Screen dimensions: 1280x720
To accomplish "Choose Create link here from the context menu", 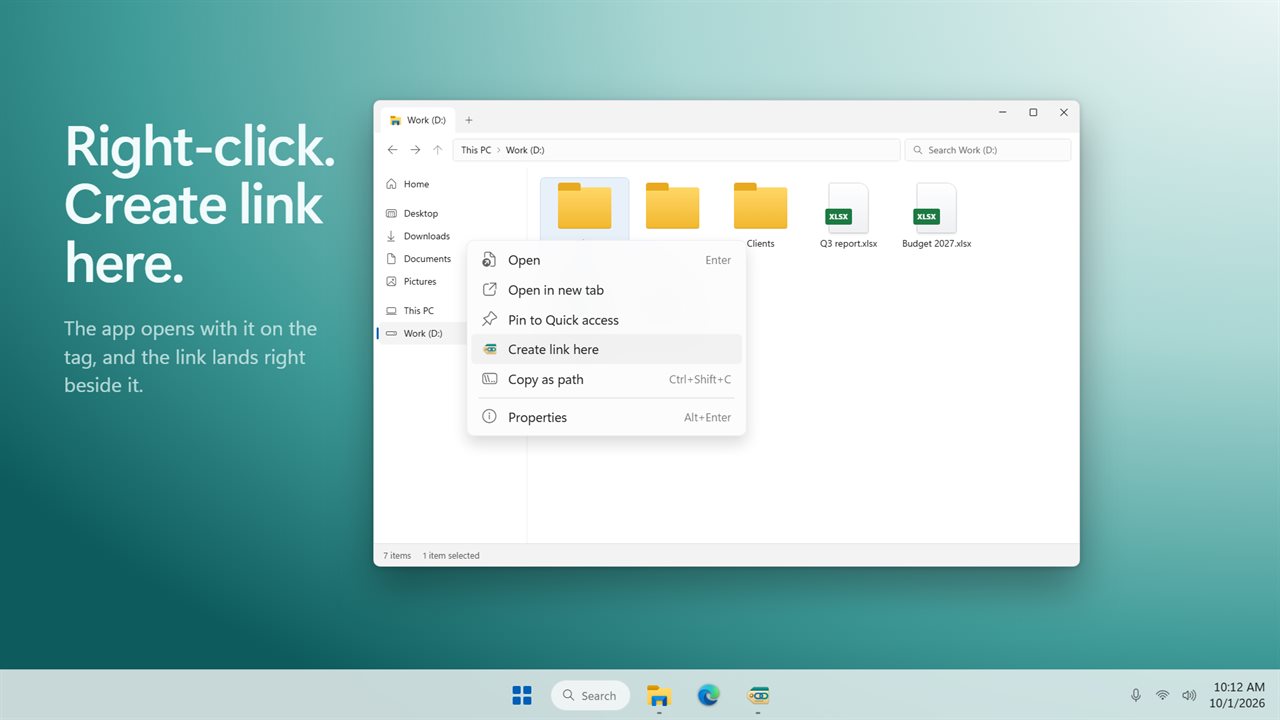I will click(x=606, y=349).
